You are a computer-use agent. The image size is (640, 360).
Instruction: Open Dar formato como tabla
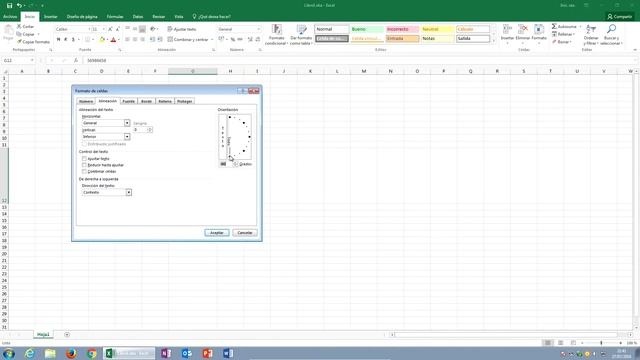[301, 35]
